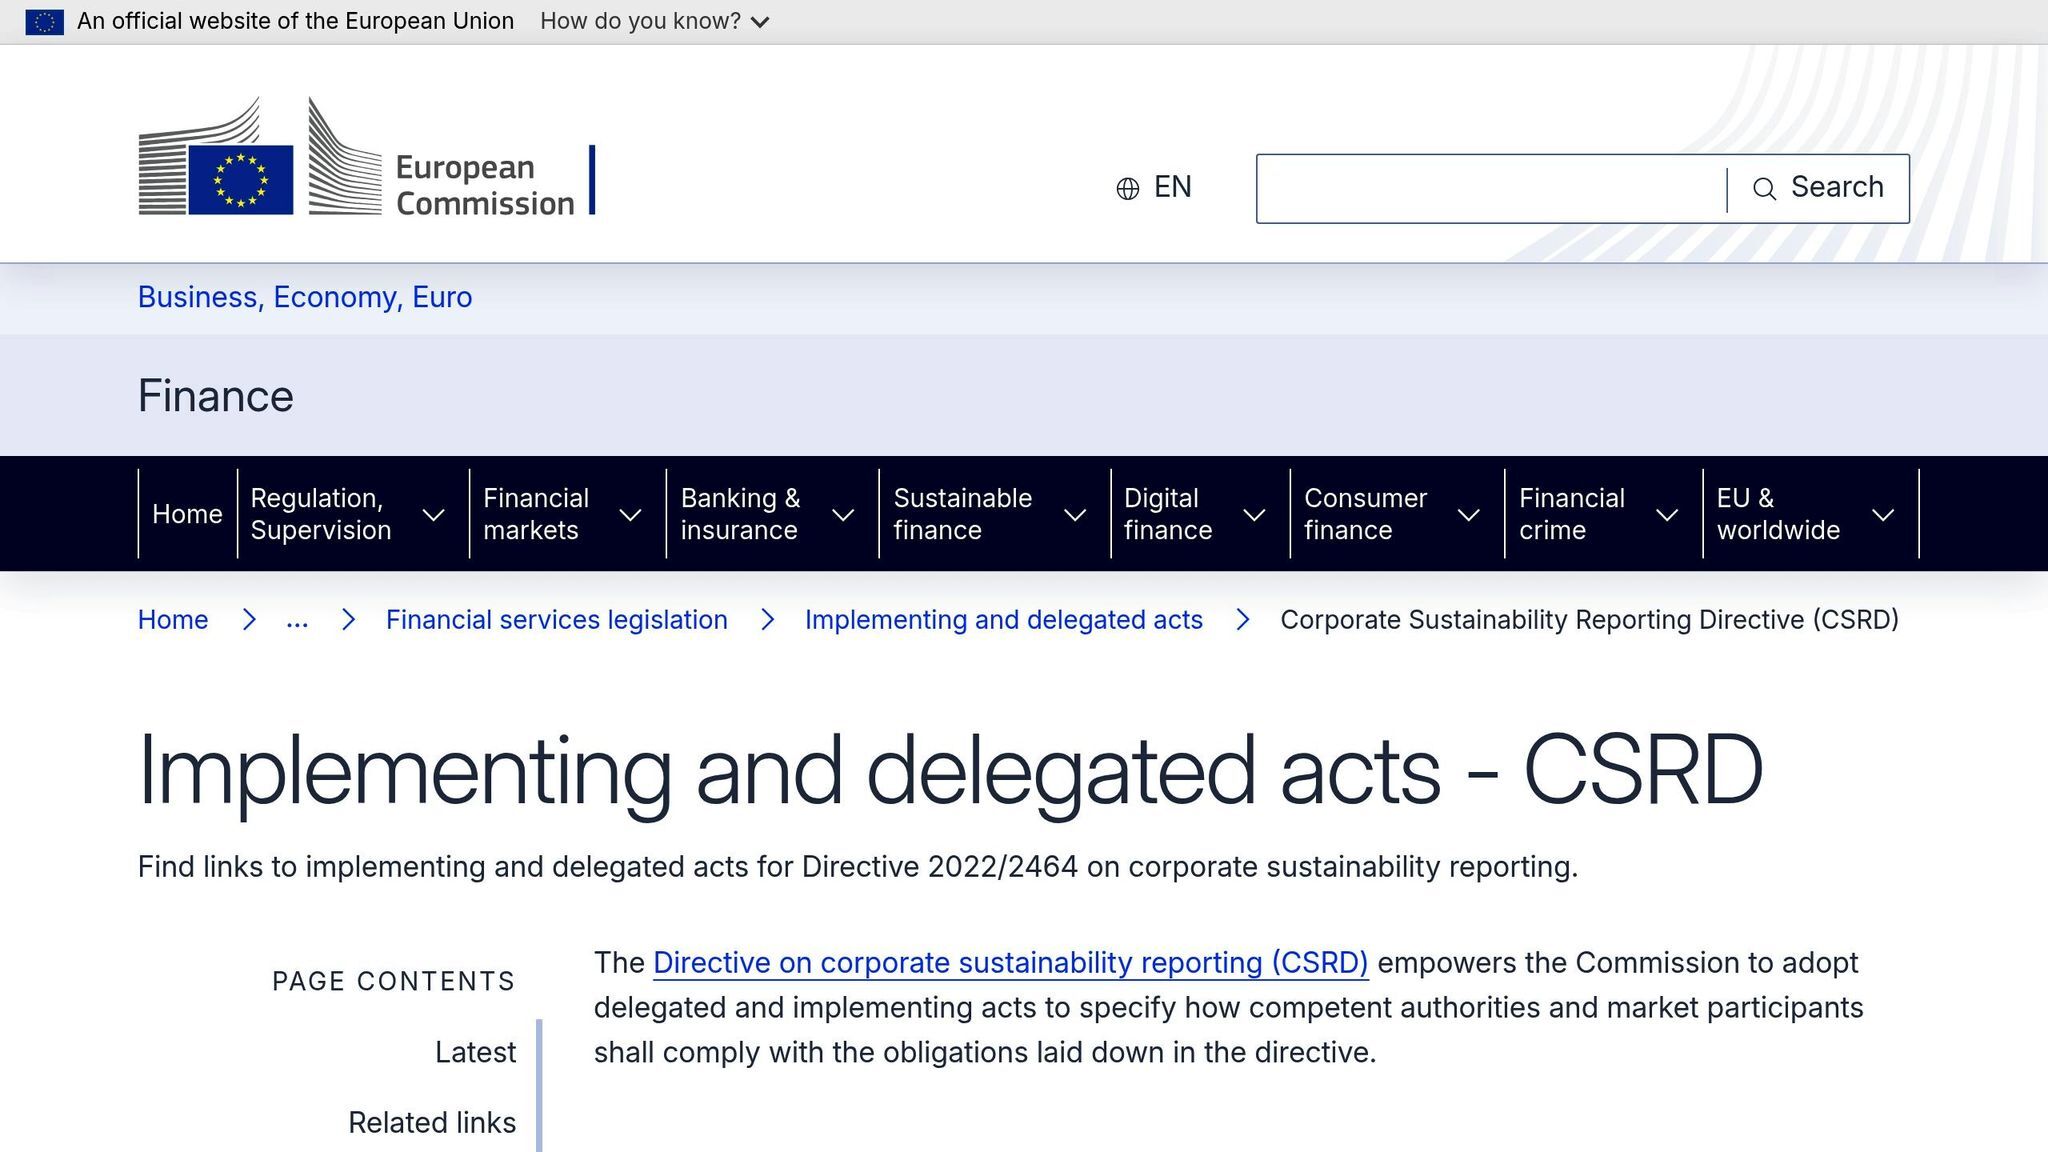Open the Financial crime section
Viewport: 2048px width, 1152px height.
click(x=1572, y=514)
